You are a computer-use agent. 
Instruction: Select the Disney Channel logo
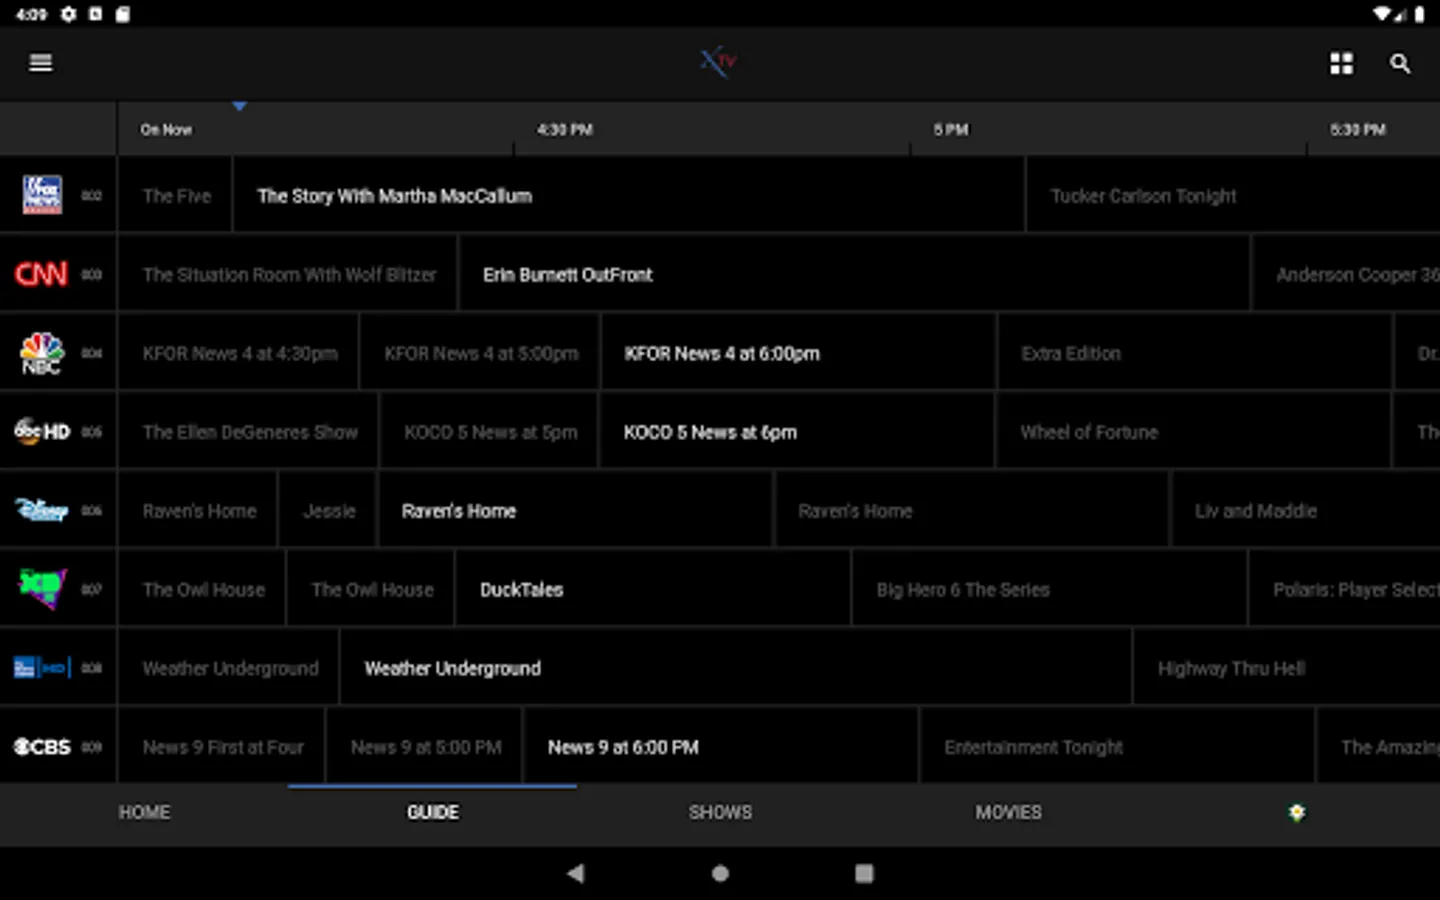pos(42,510)
